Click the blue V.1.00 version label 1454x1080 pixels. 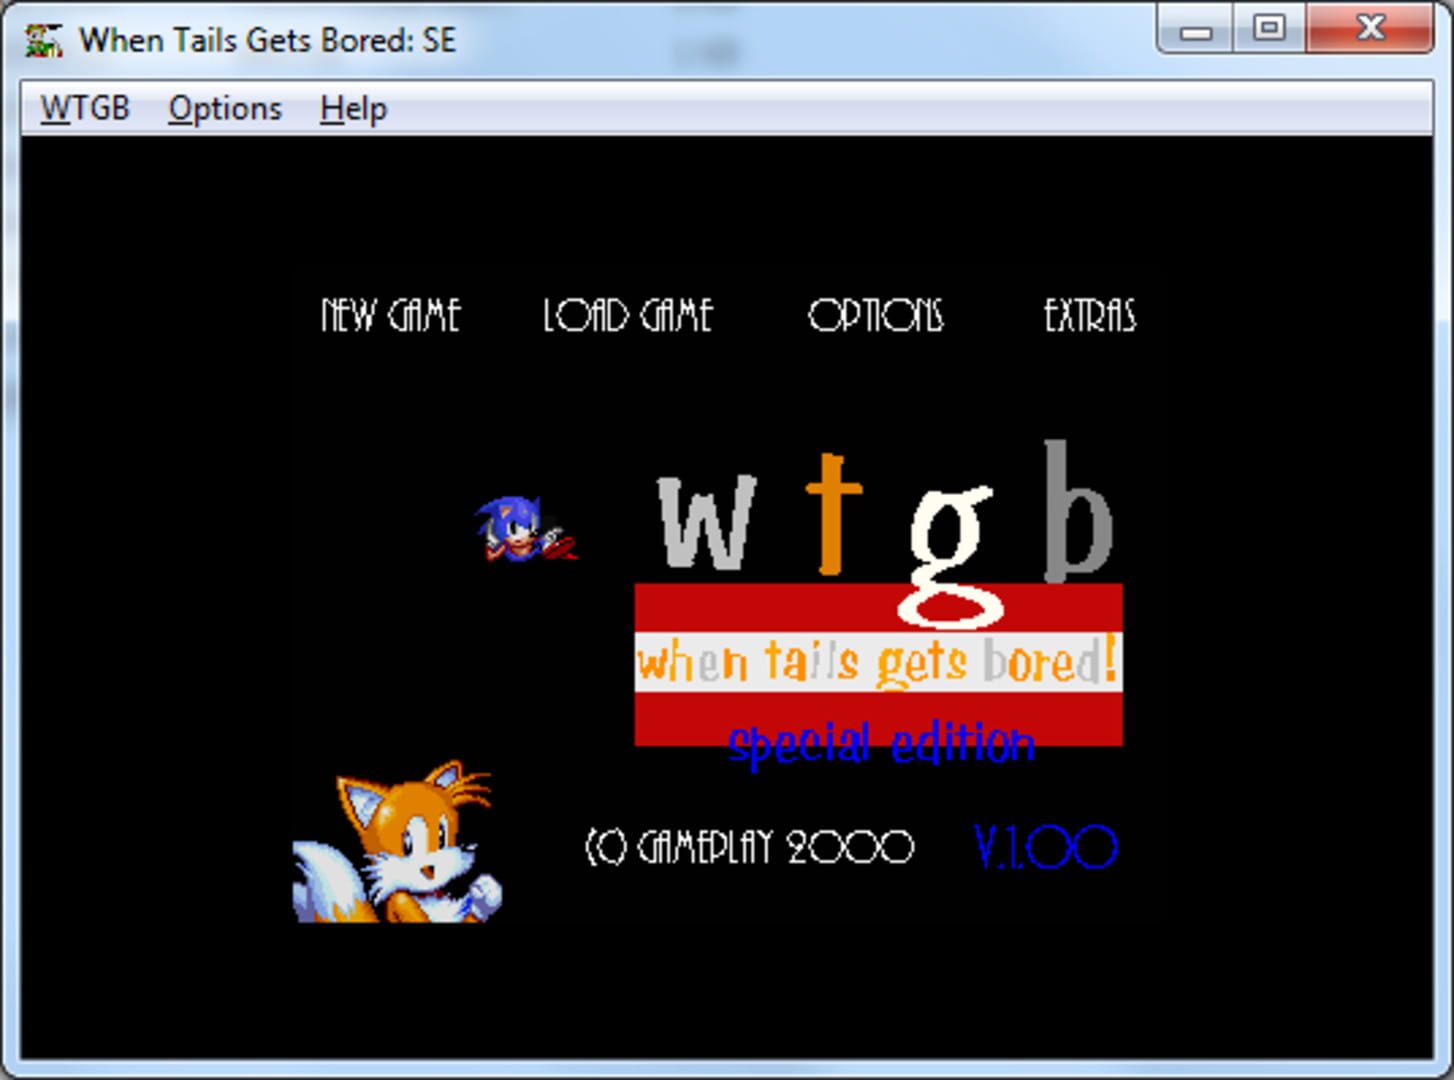1045,848
